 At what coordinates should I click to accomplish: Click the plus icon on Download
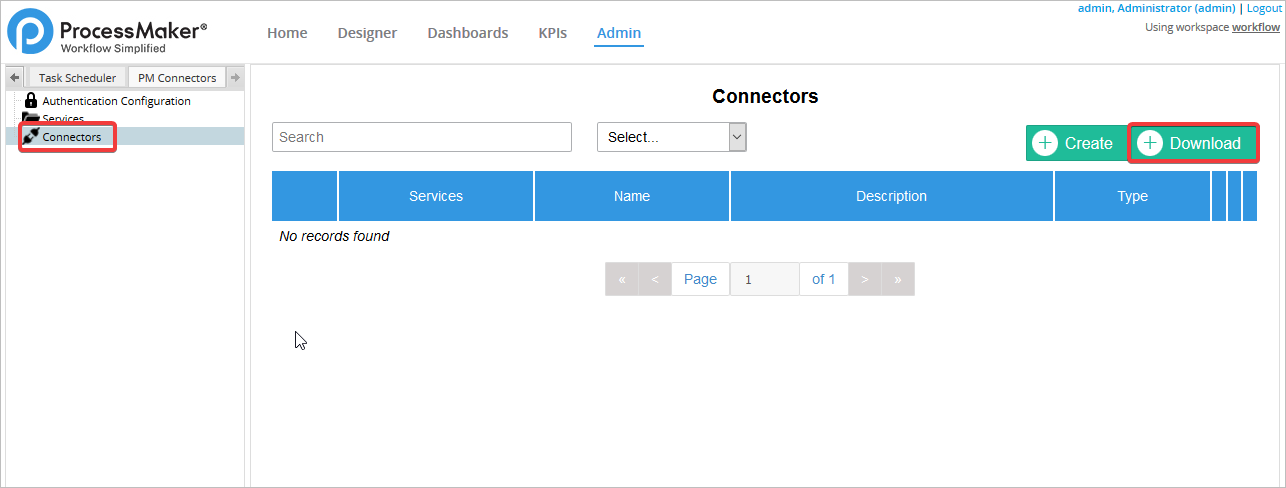pyautogui.click(x=1150, y=143)
